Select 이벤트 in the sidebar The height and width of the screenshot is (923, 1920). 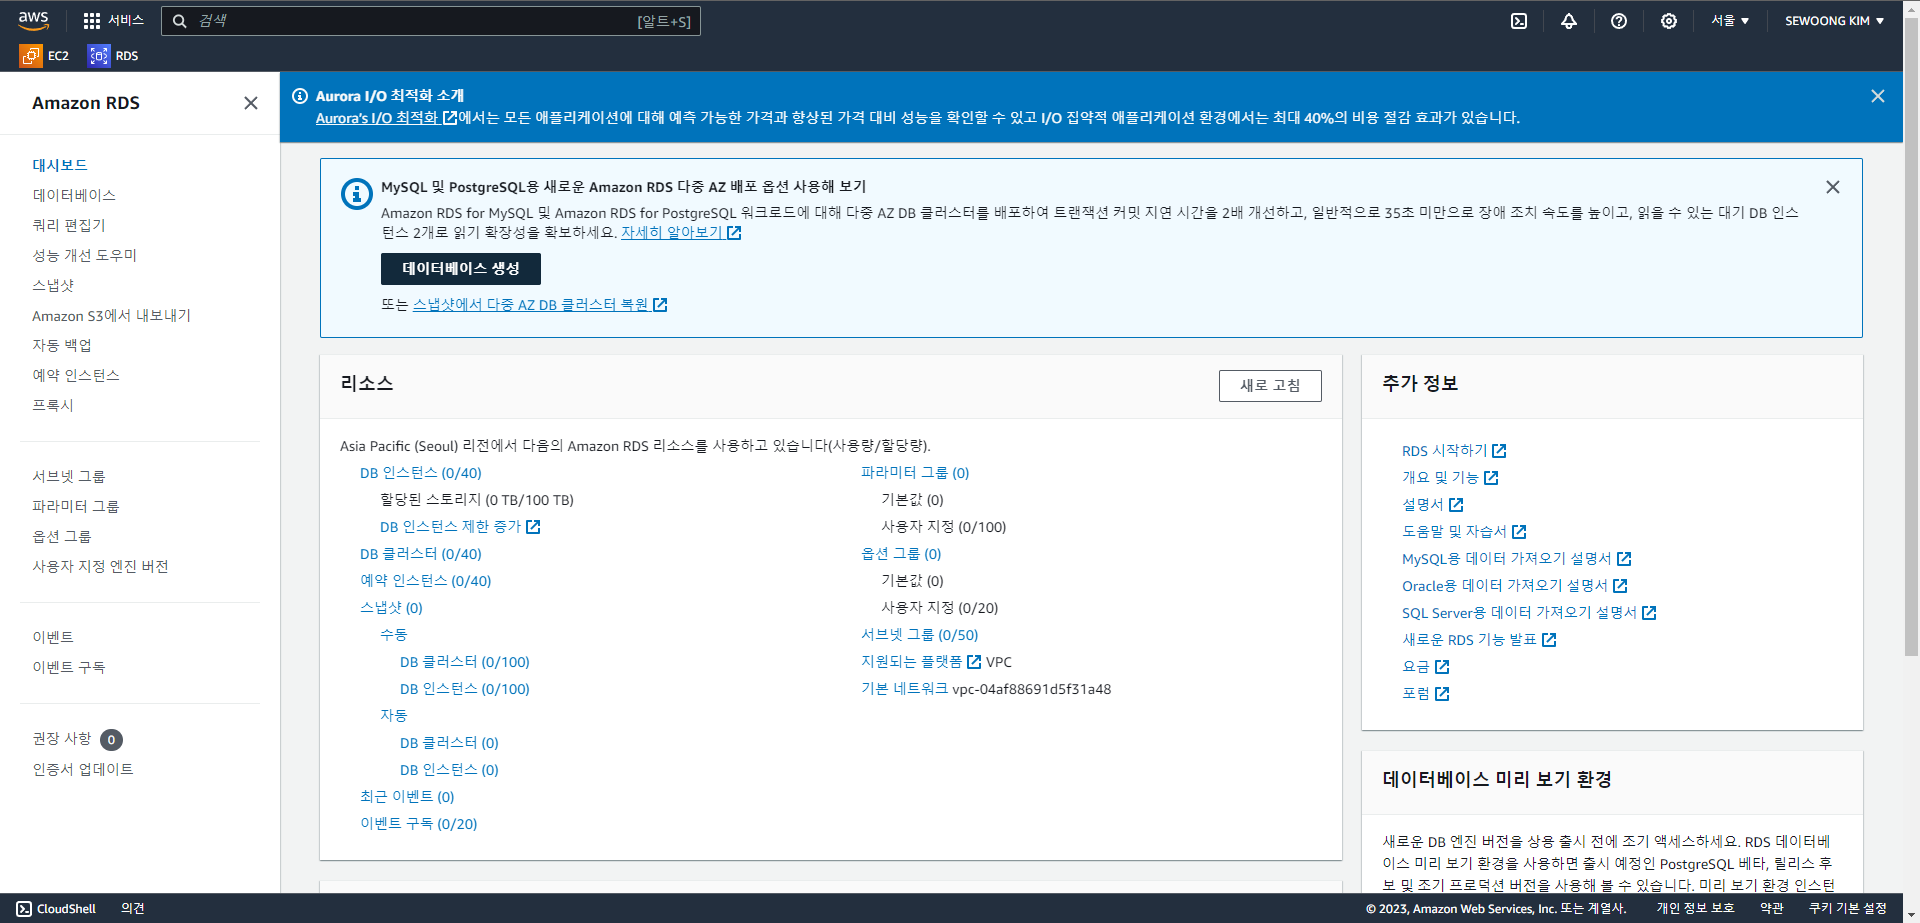(53, 637)
